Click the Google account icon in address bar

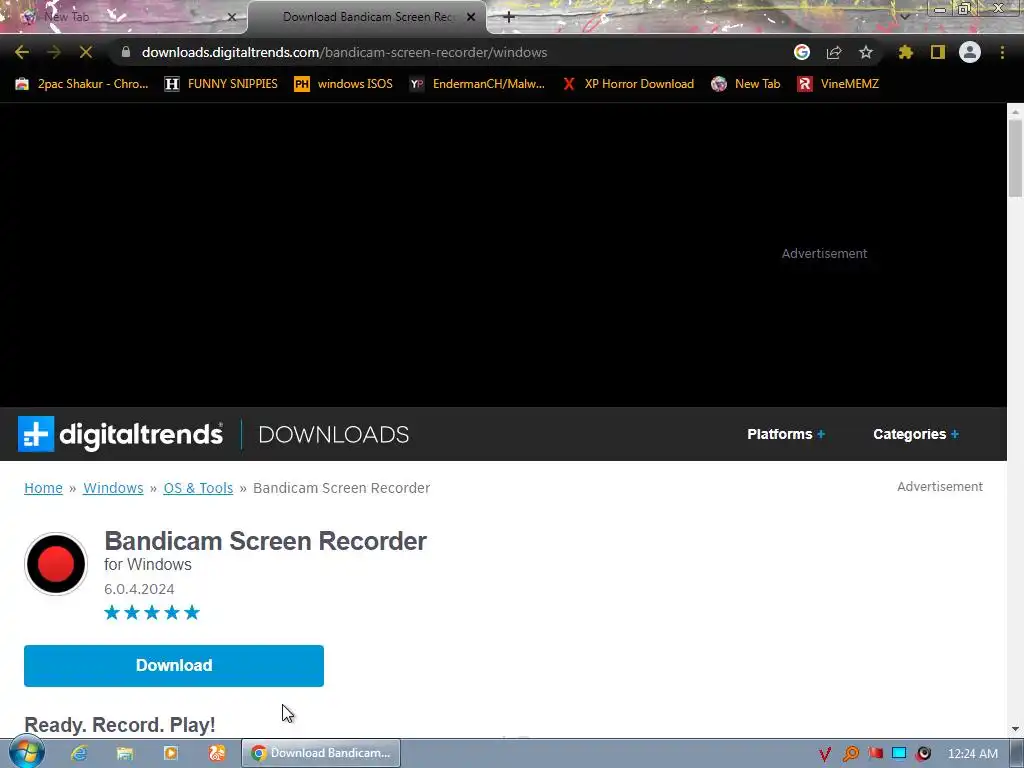coord(802,52)
